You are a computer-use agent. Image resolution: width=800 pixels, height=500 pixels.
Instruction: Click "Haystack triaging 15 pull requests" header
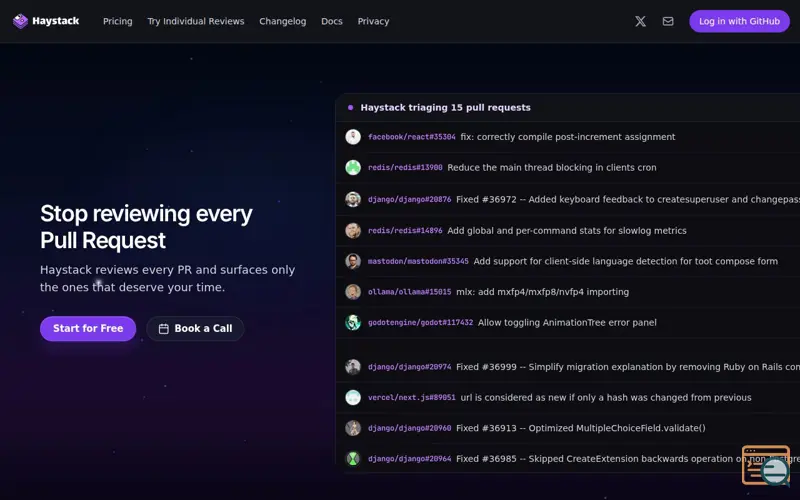point(445,108)
